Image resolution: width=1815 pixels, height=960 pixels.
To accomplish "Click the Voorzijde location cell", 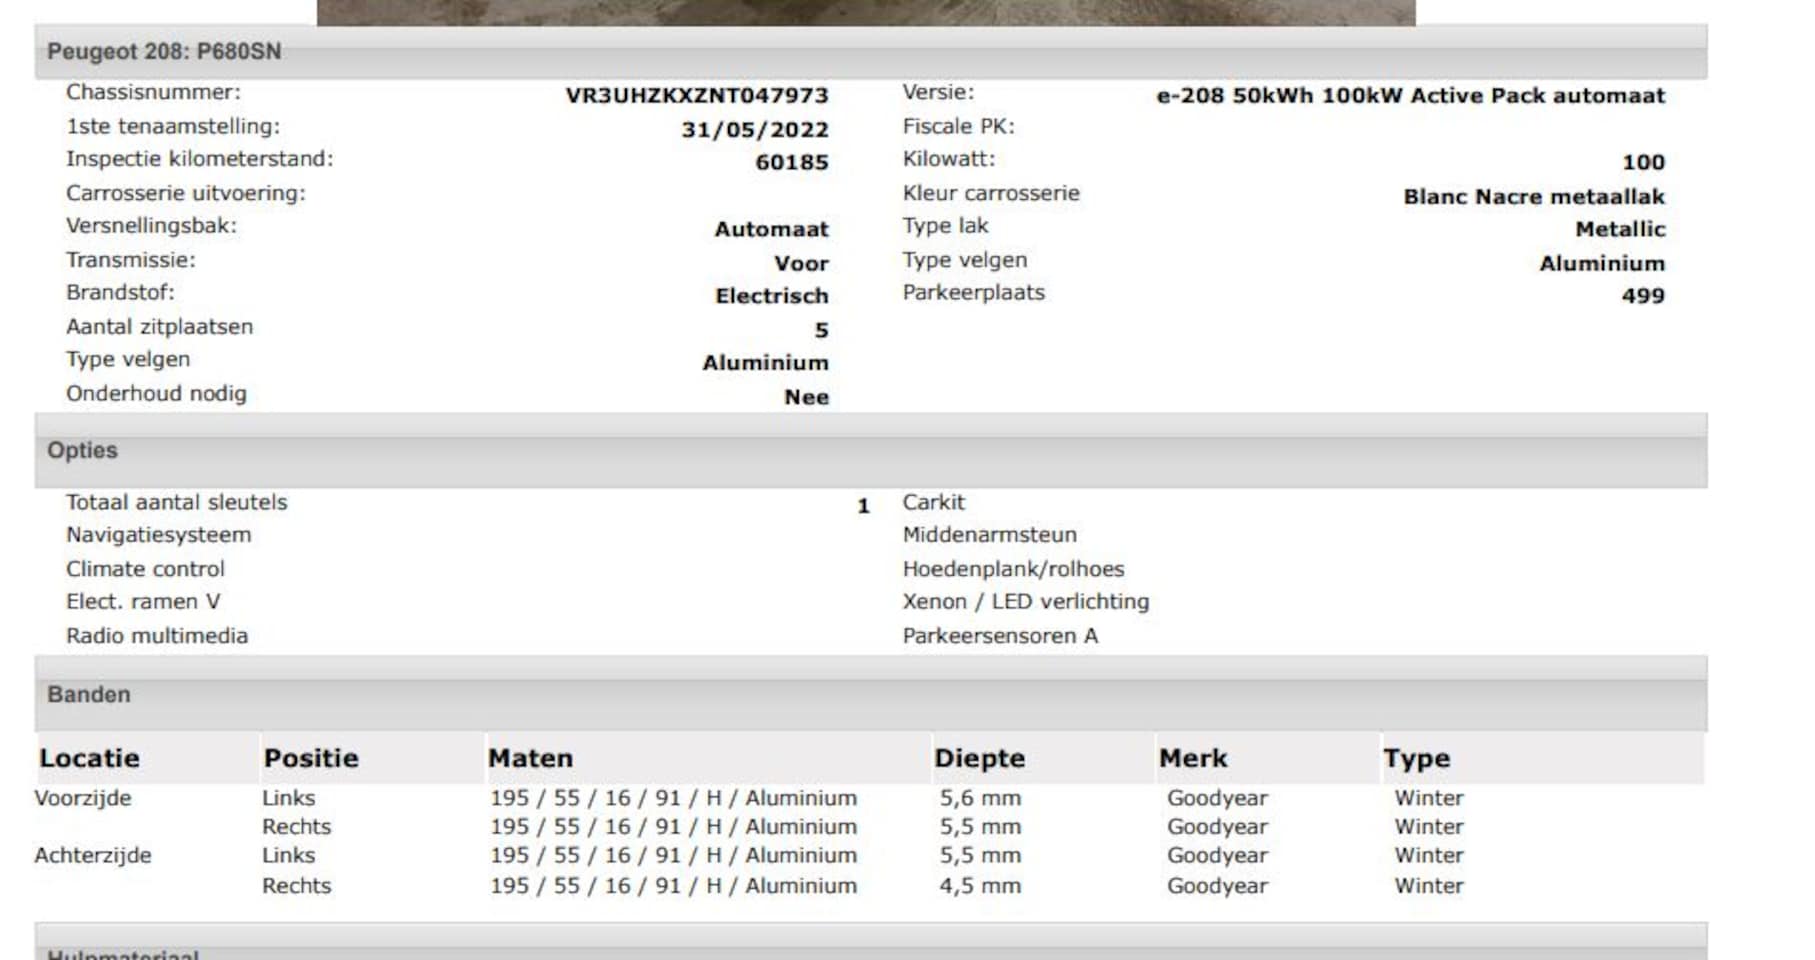I will (x=83, y=799).
